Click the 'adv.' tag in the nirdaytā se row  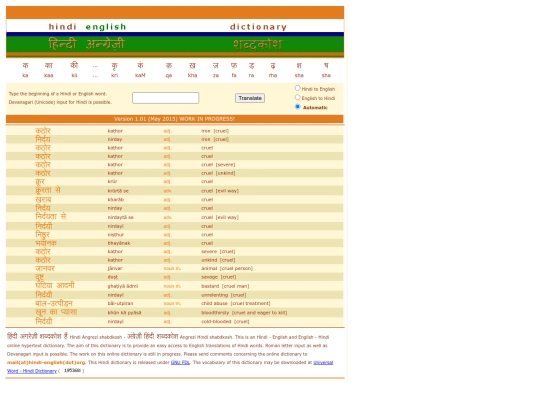pos(168,217)
